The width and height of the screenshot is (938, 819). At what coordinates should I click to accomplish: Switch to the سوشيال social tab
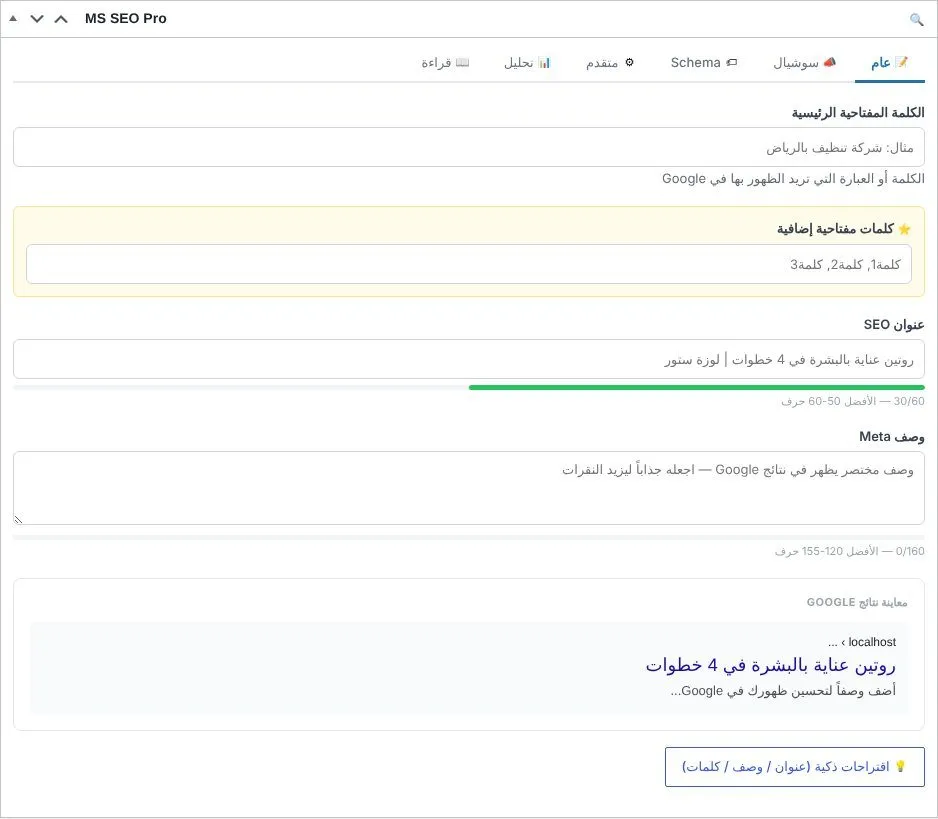[x=805, y=63]
